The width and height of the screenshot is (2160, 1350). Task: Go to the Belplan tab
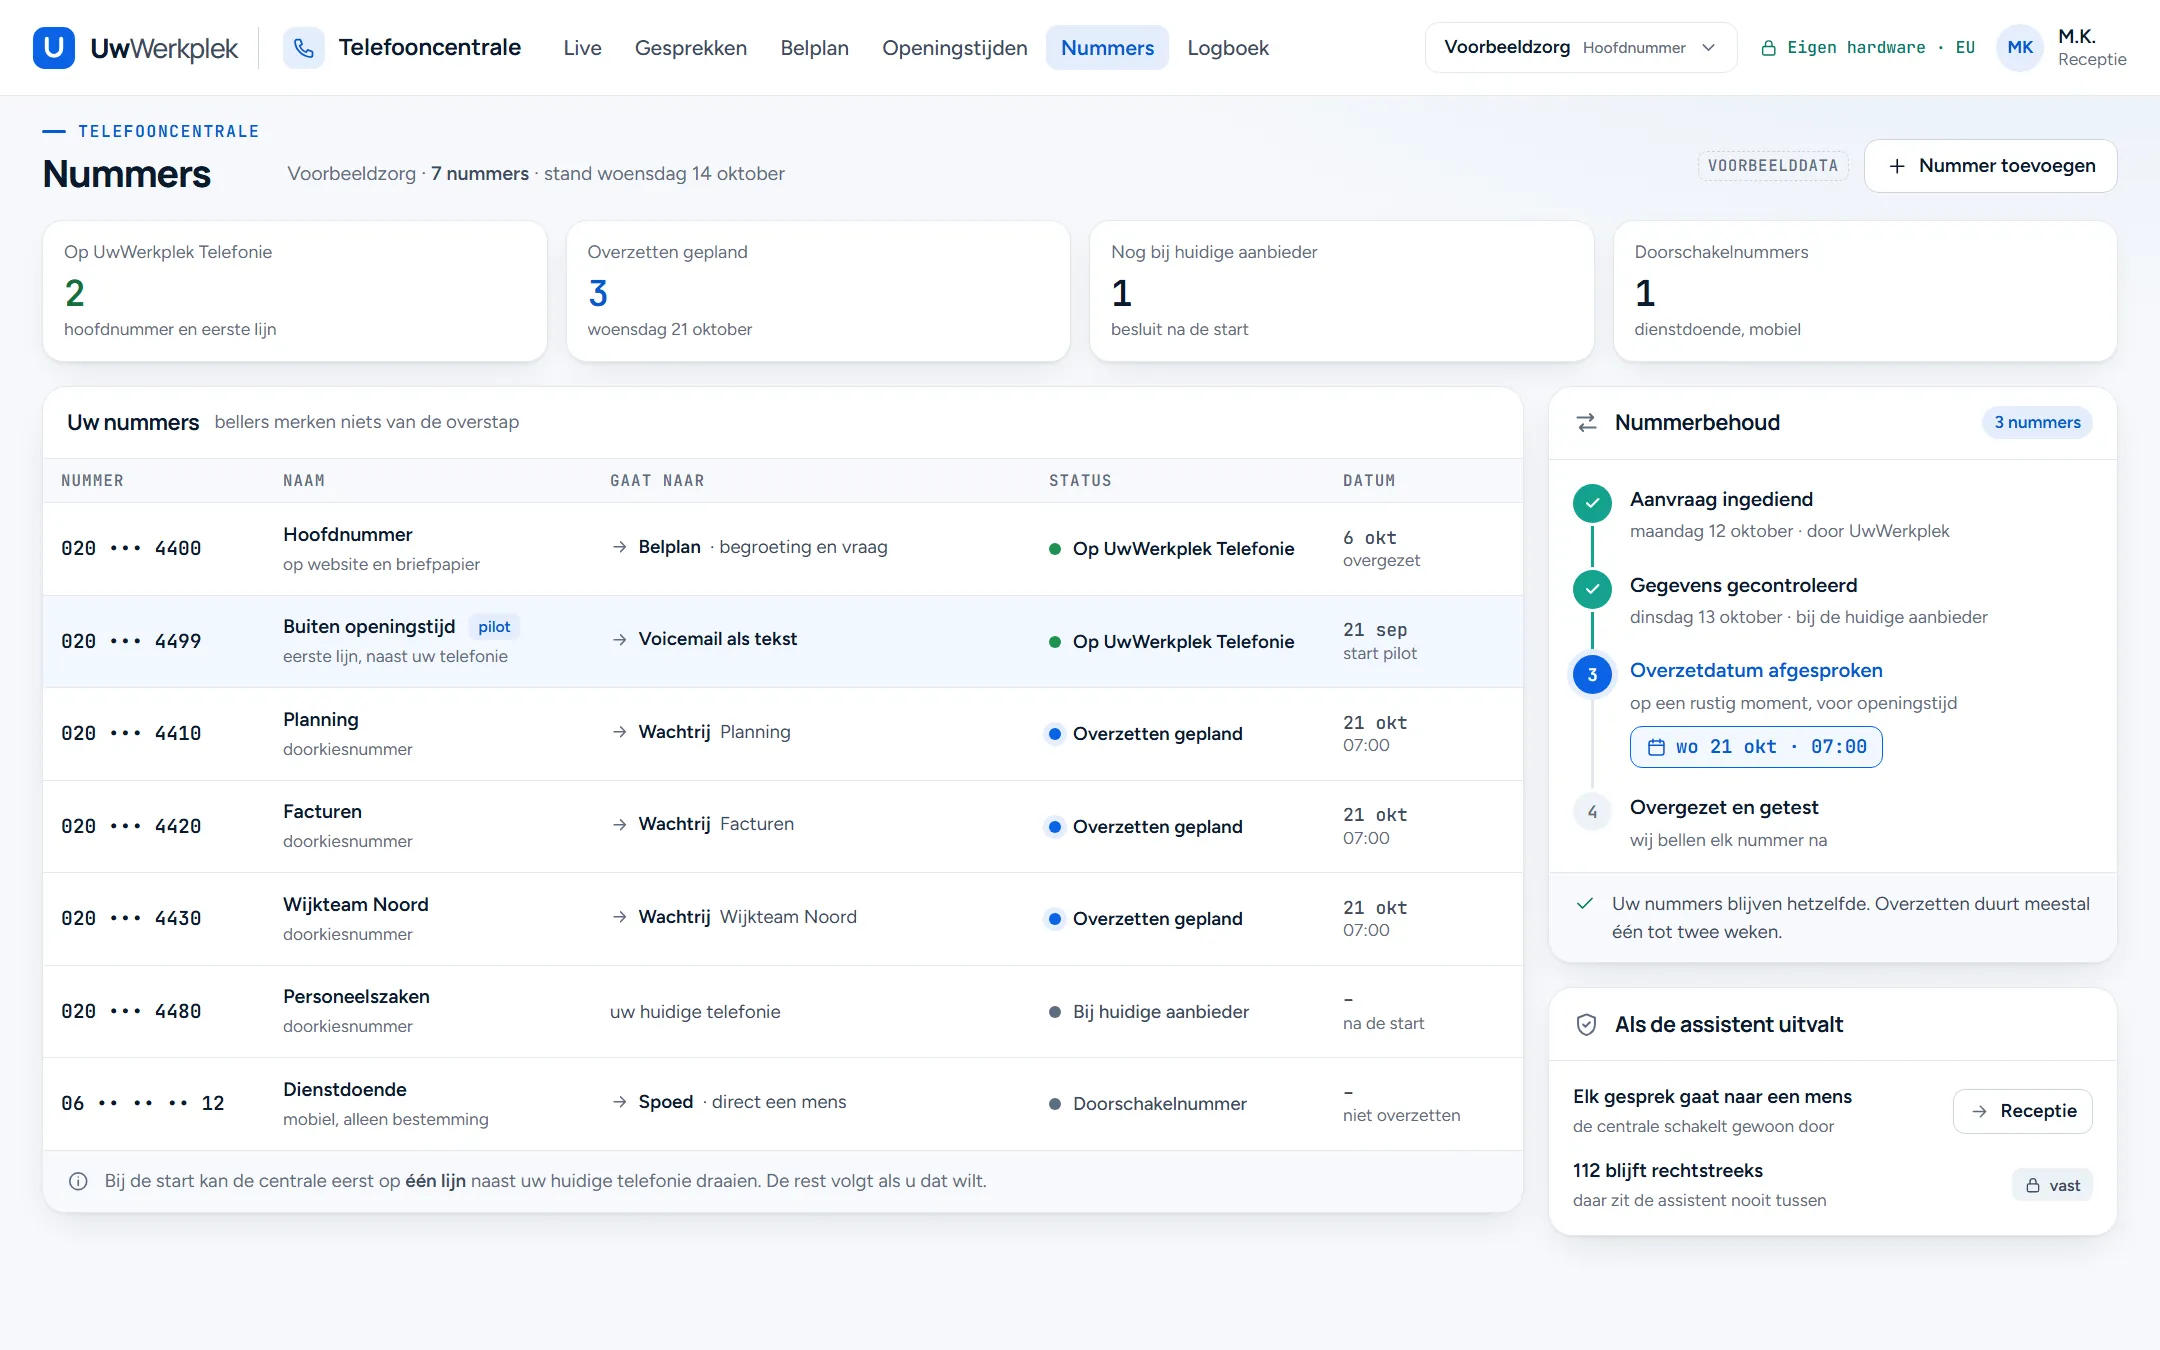coord(814,48)
